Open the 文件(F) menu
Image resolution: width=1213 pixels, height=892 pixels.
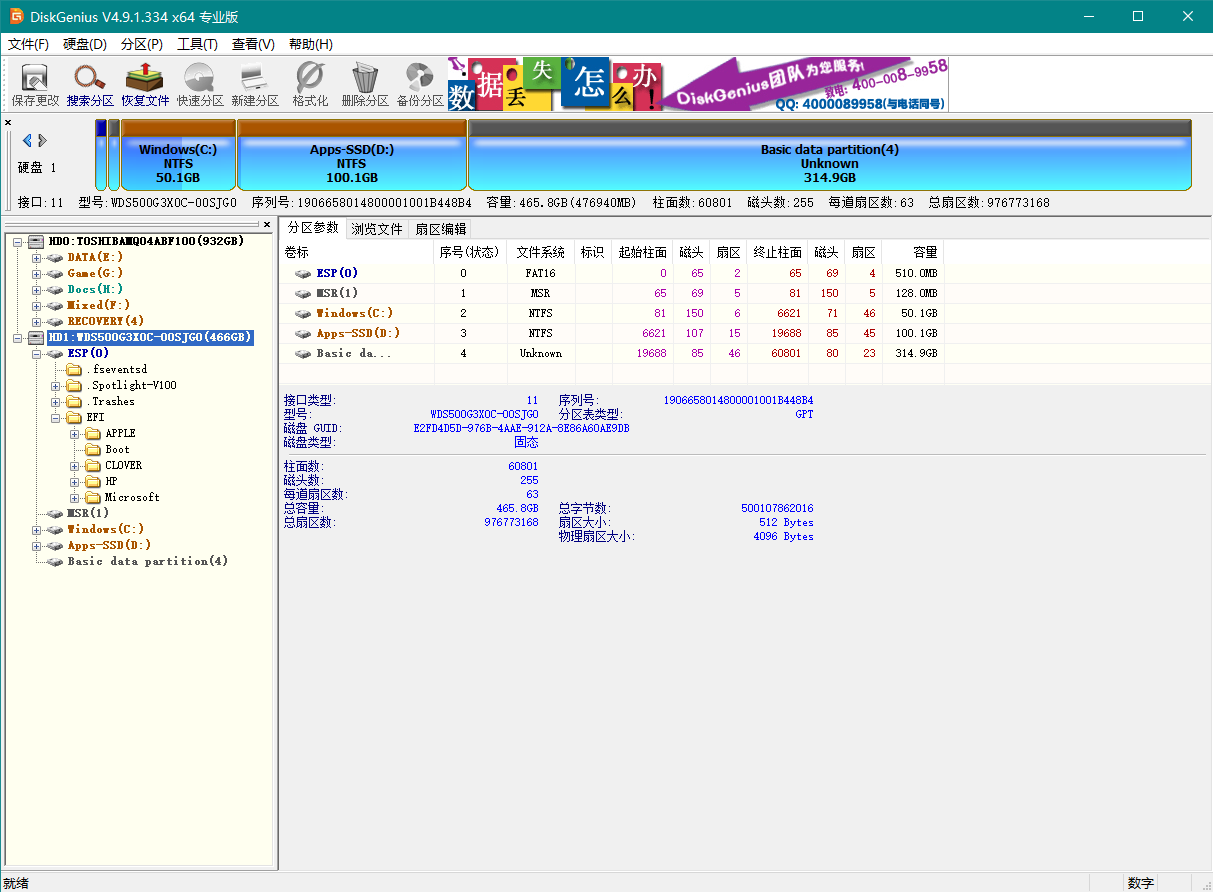28,44
